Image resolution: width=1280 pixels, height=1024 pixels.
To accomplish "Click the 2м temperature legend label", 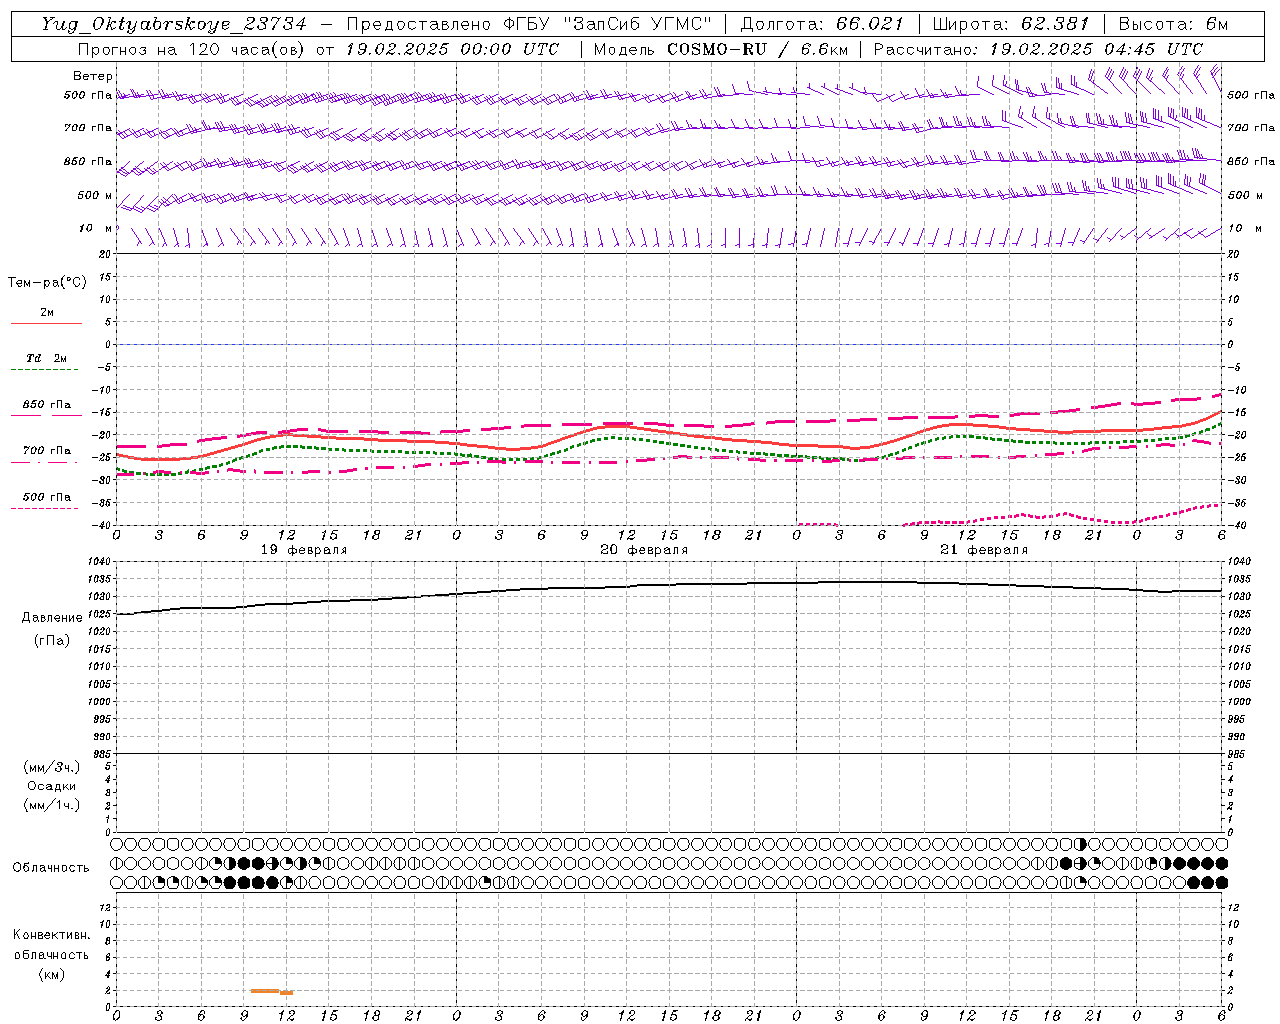I will tap(47, 312).
